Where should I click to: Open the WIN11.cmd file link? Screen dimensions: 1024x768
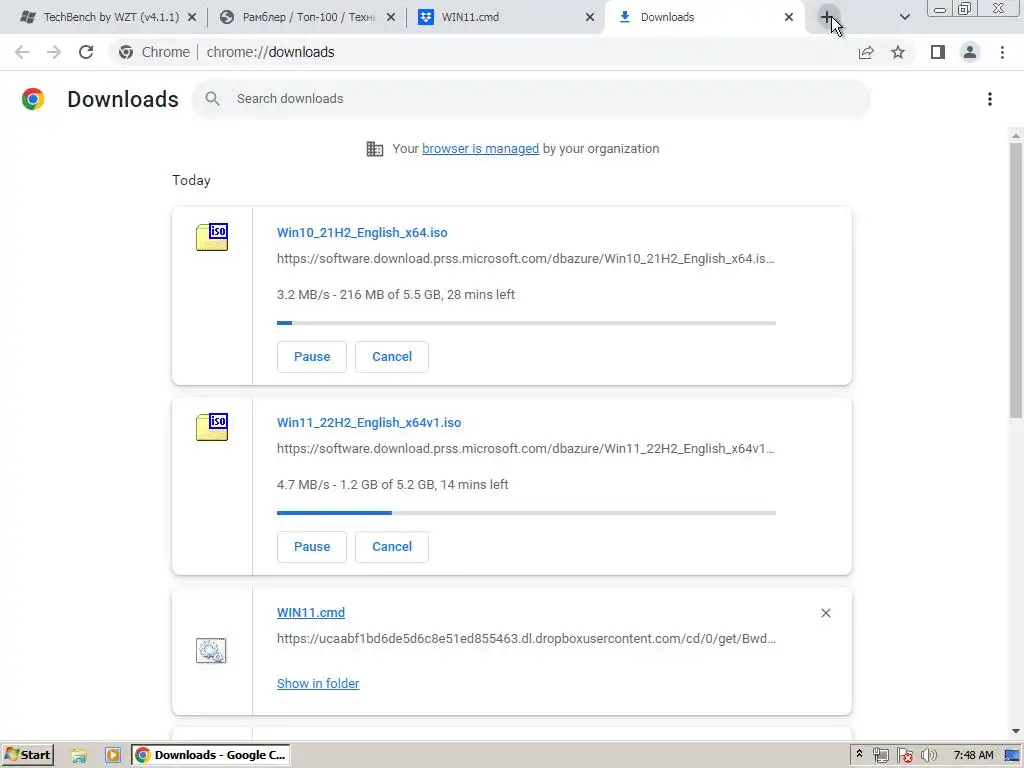pyautogui.click(x=311, y=613)
